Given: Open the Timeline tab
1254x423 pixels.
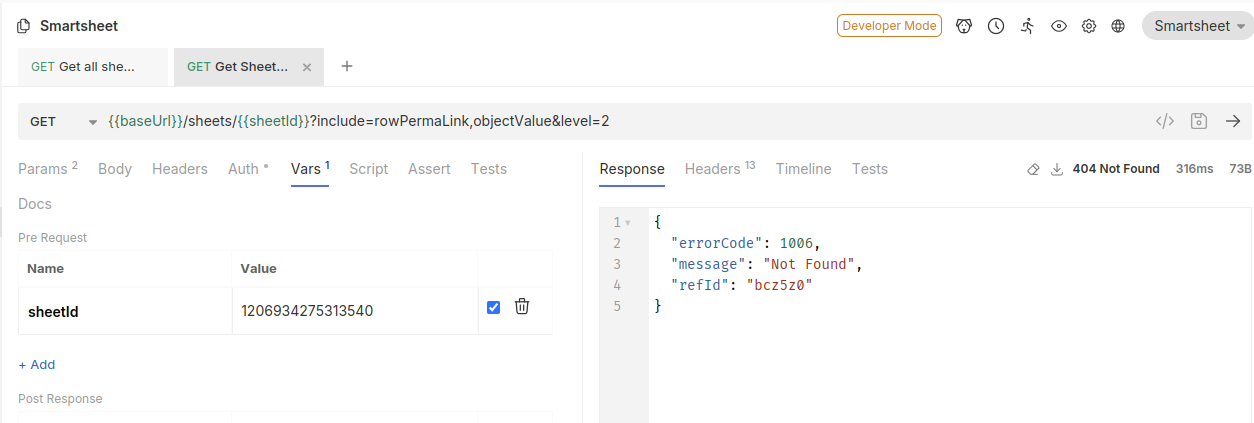Looking at the screenshot, I should [x=804, y=169].
